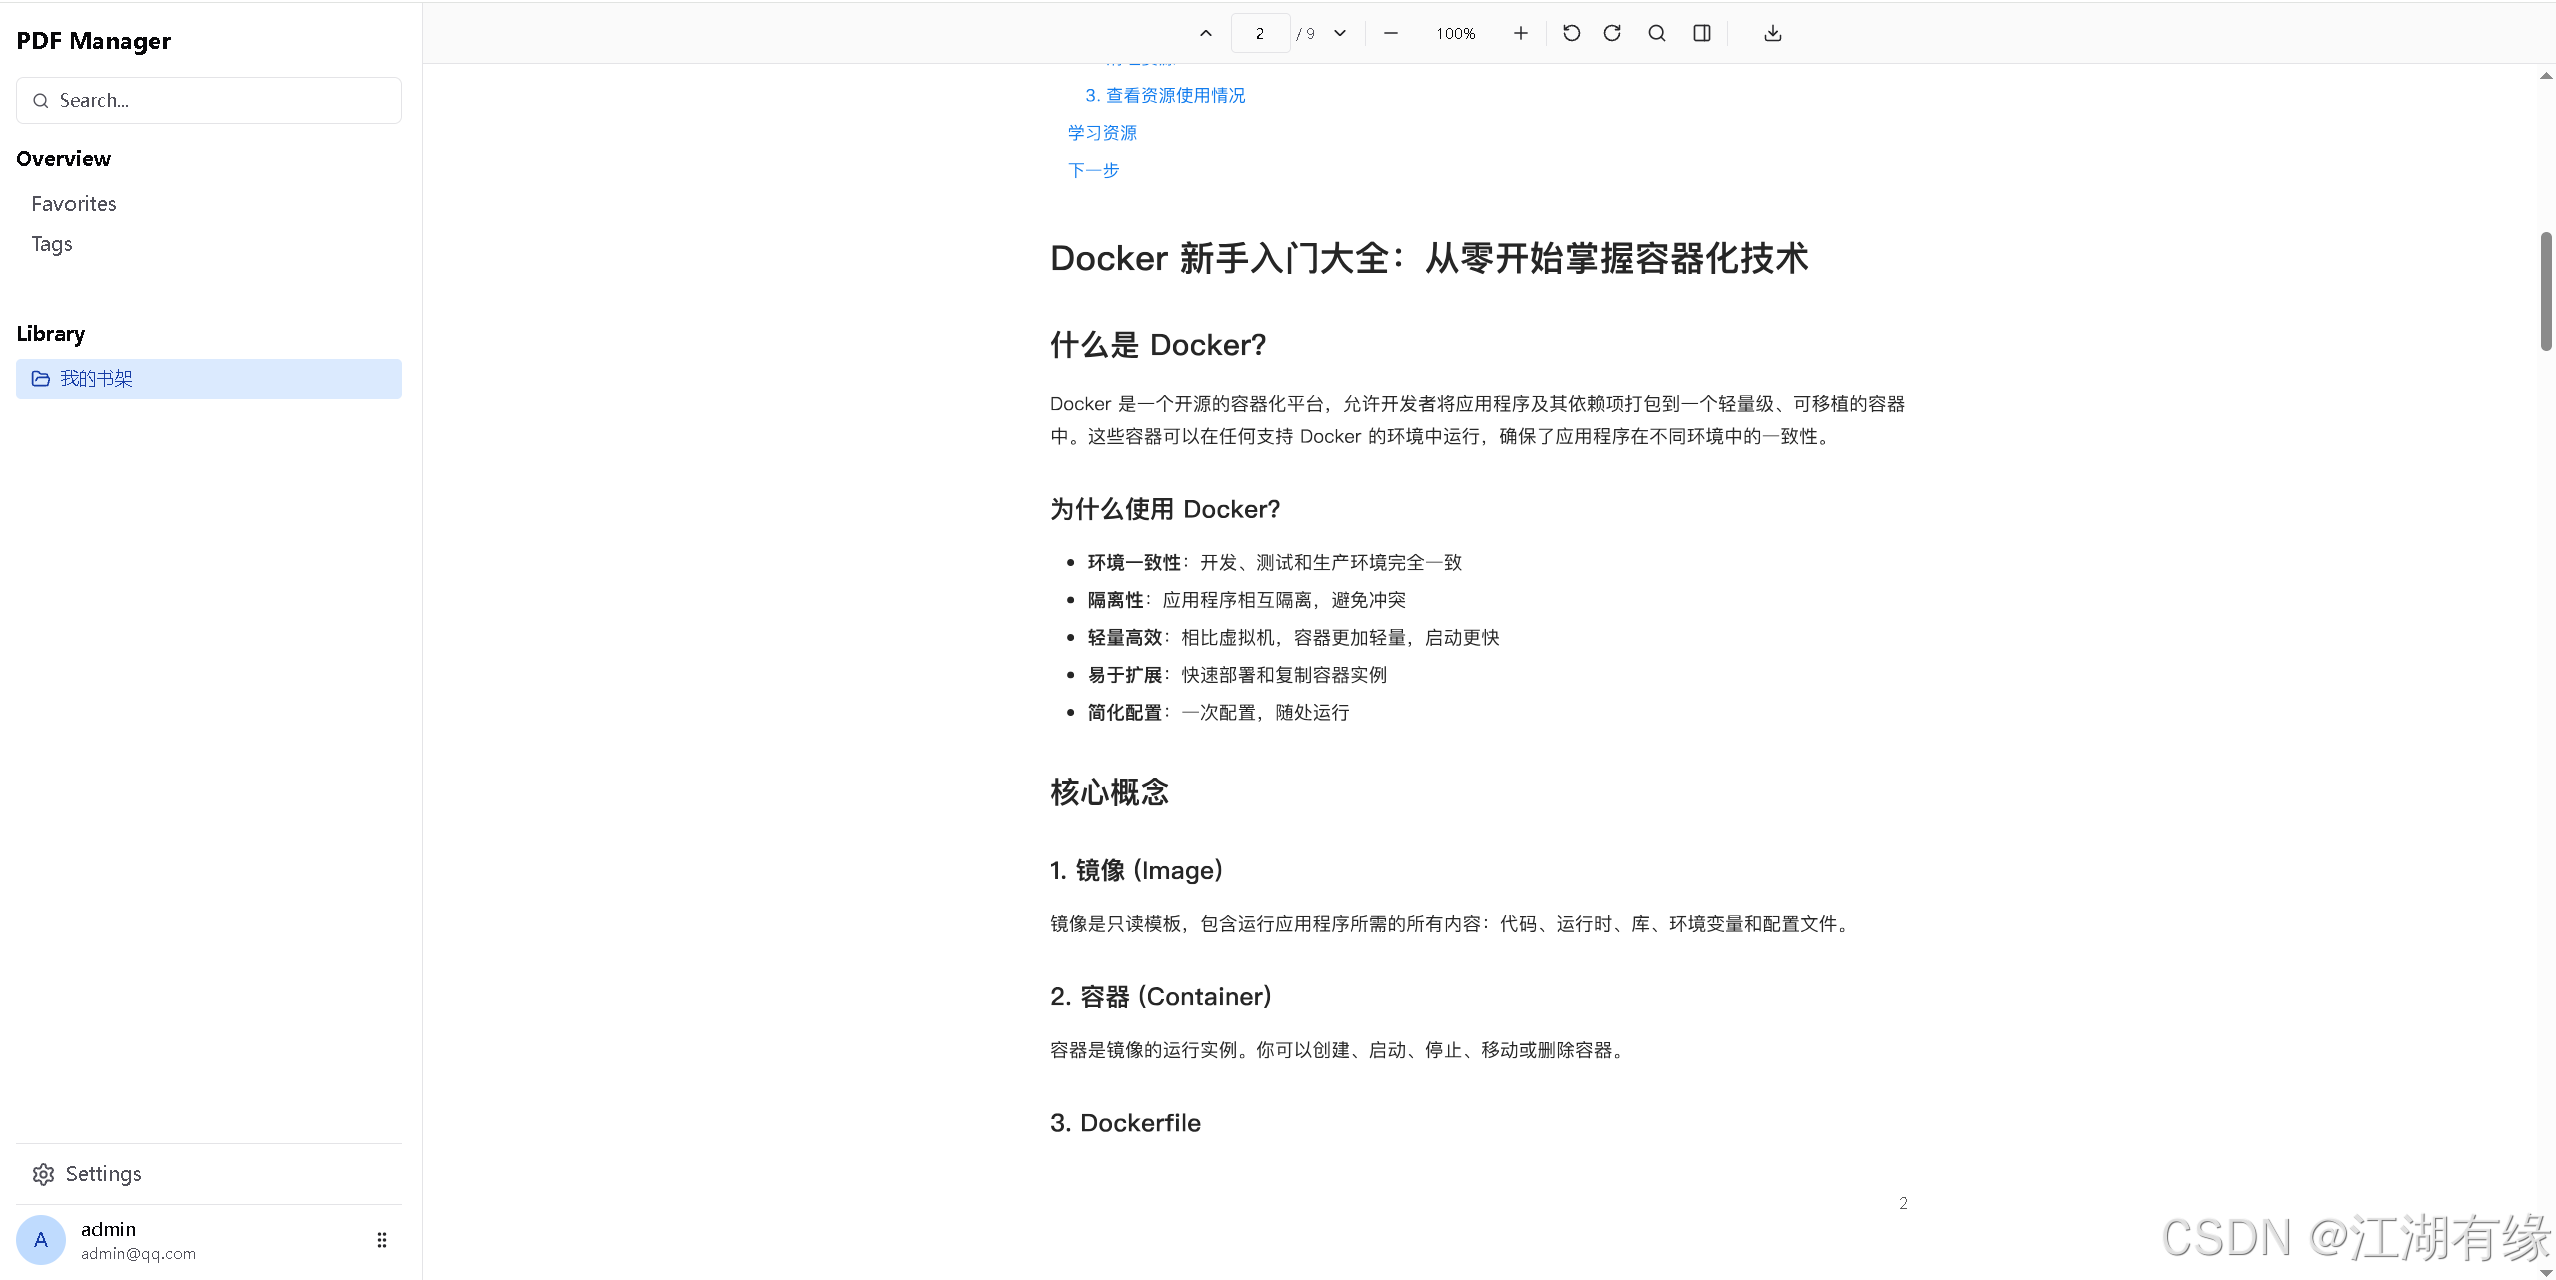2556x1280 pixels.
Task: Click the admin avatar circle
Action: (41, 1239)
